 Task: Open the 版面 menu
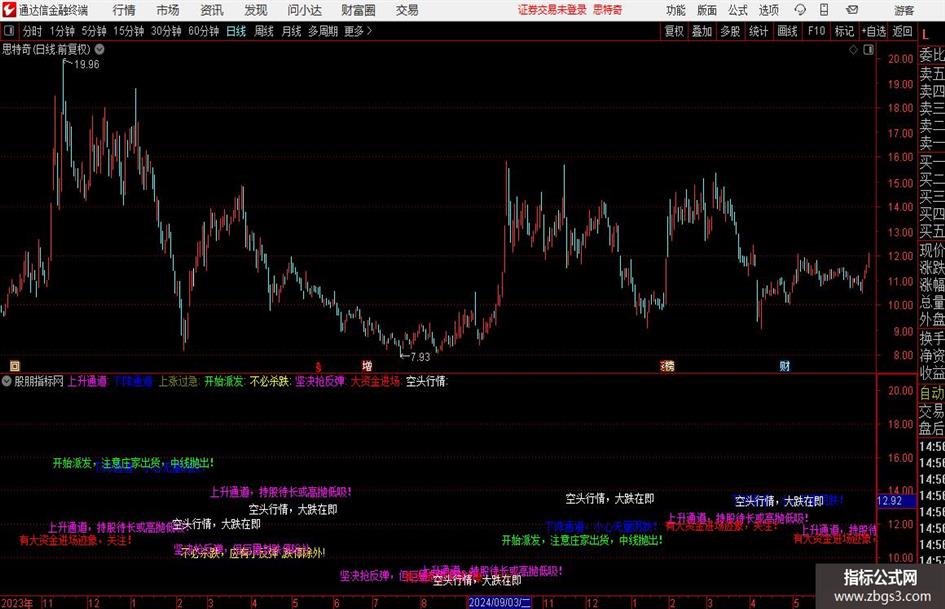click(707, 10)
